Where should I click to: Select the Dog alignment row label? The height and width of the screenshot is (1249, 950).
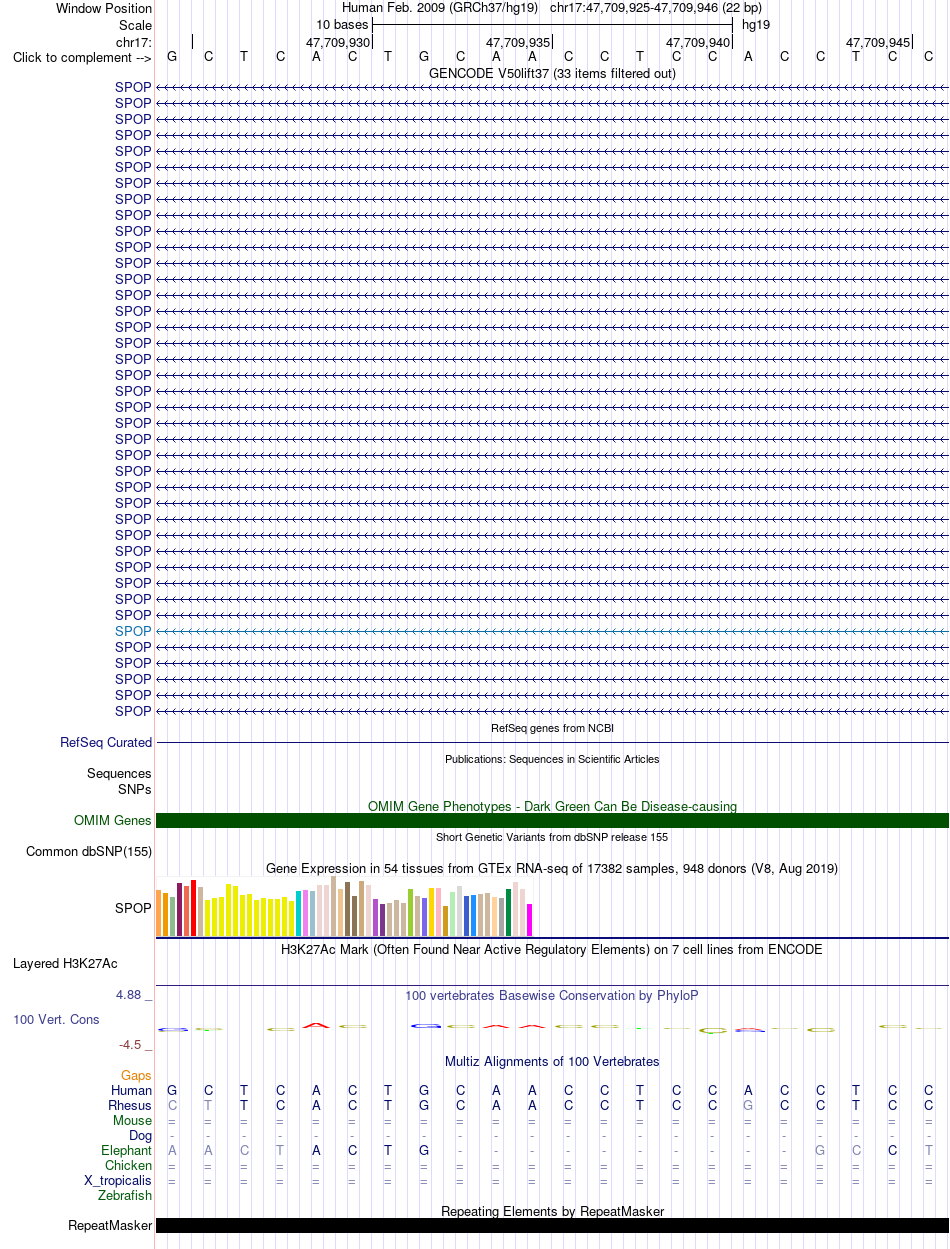pyautogui.click(x=140, y=1135)
